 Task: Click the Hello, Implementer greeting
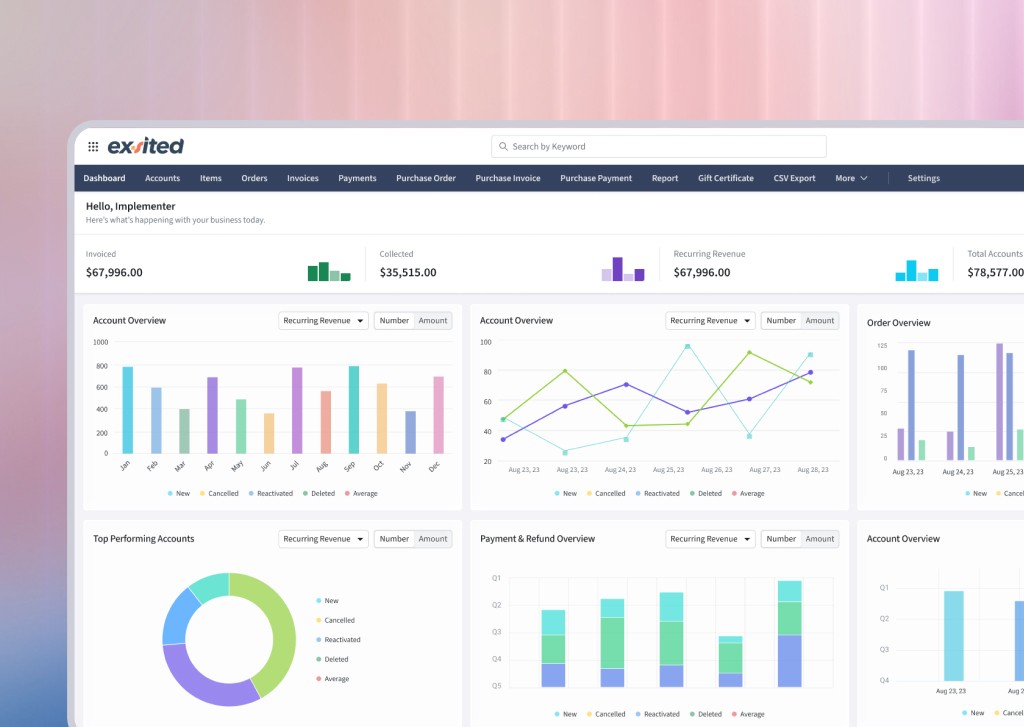pos(131,206)
